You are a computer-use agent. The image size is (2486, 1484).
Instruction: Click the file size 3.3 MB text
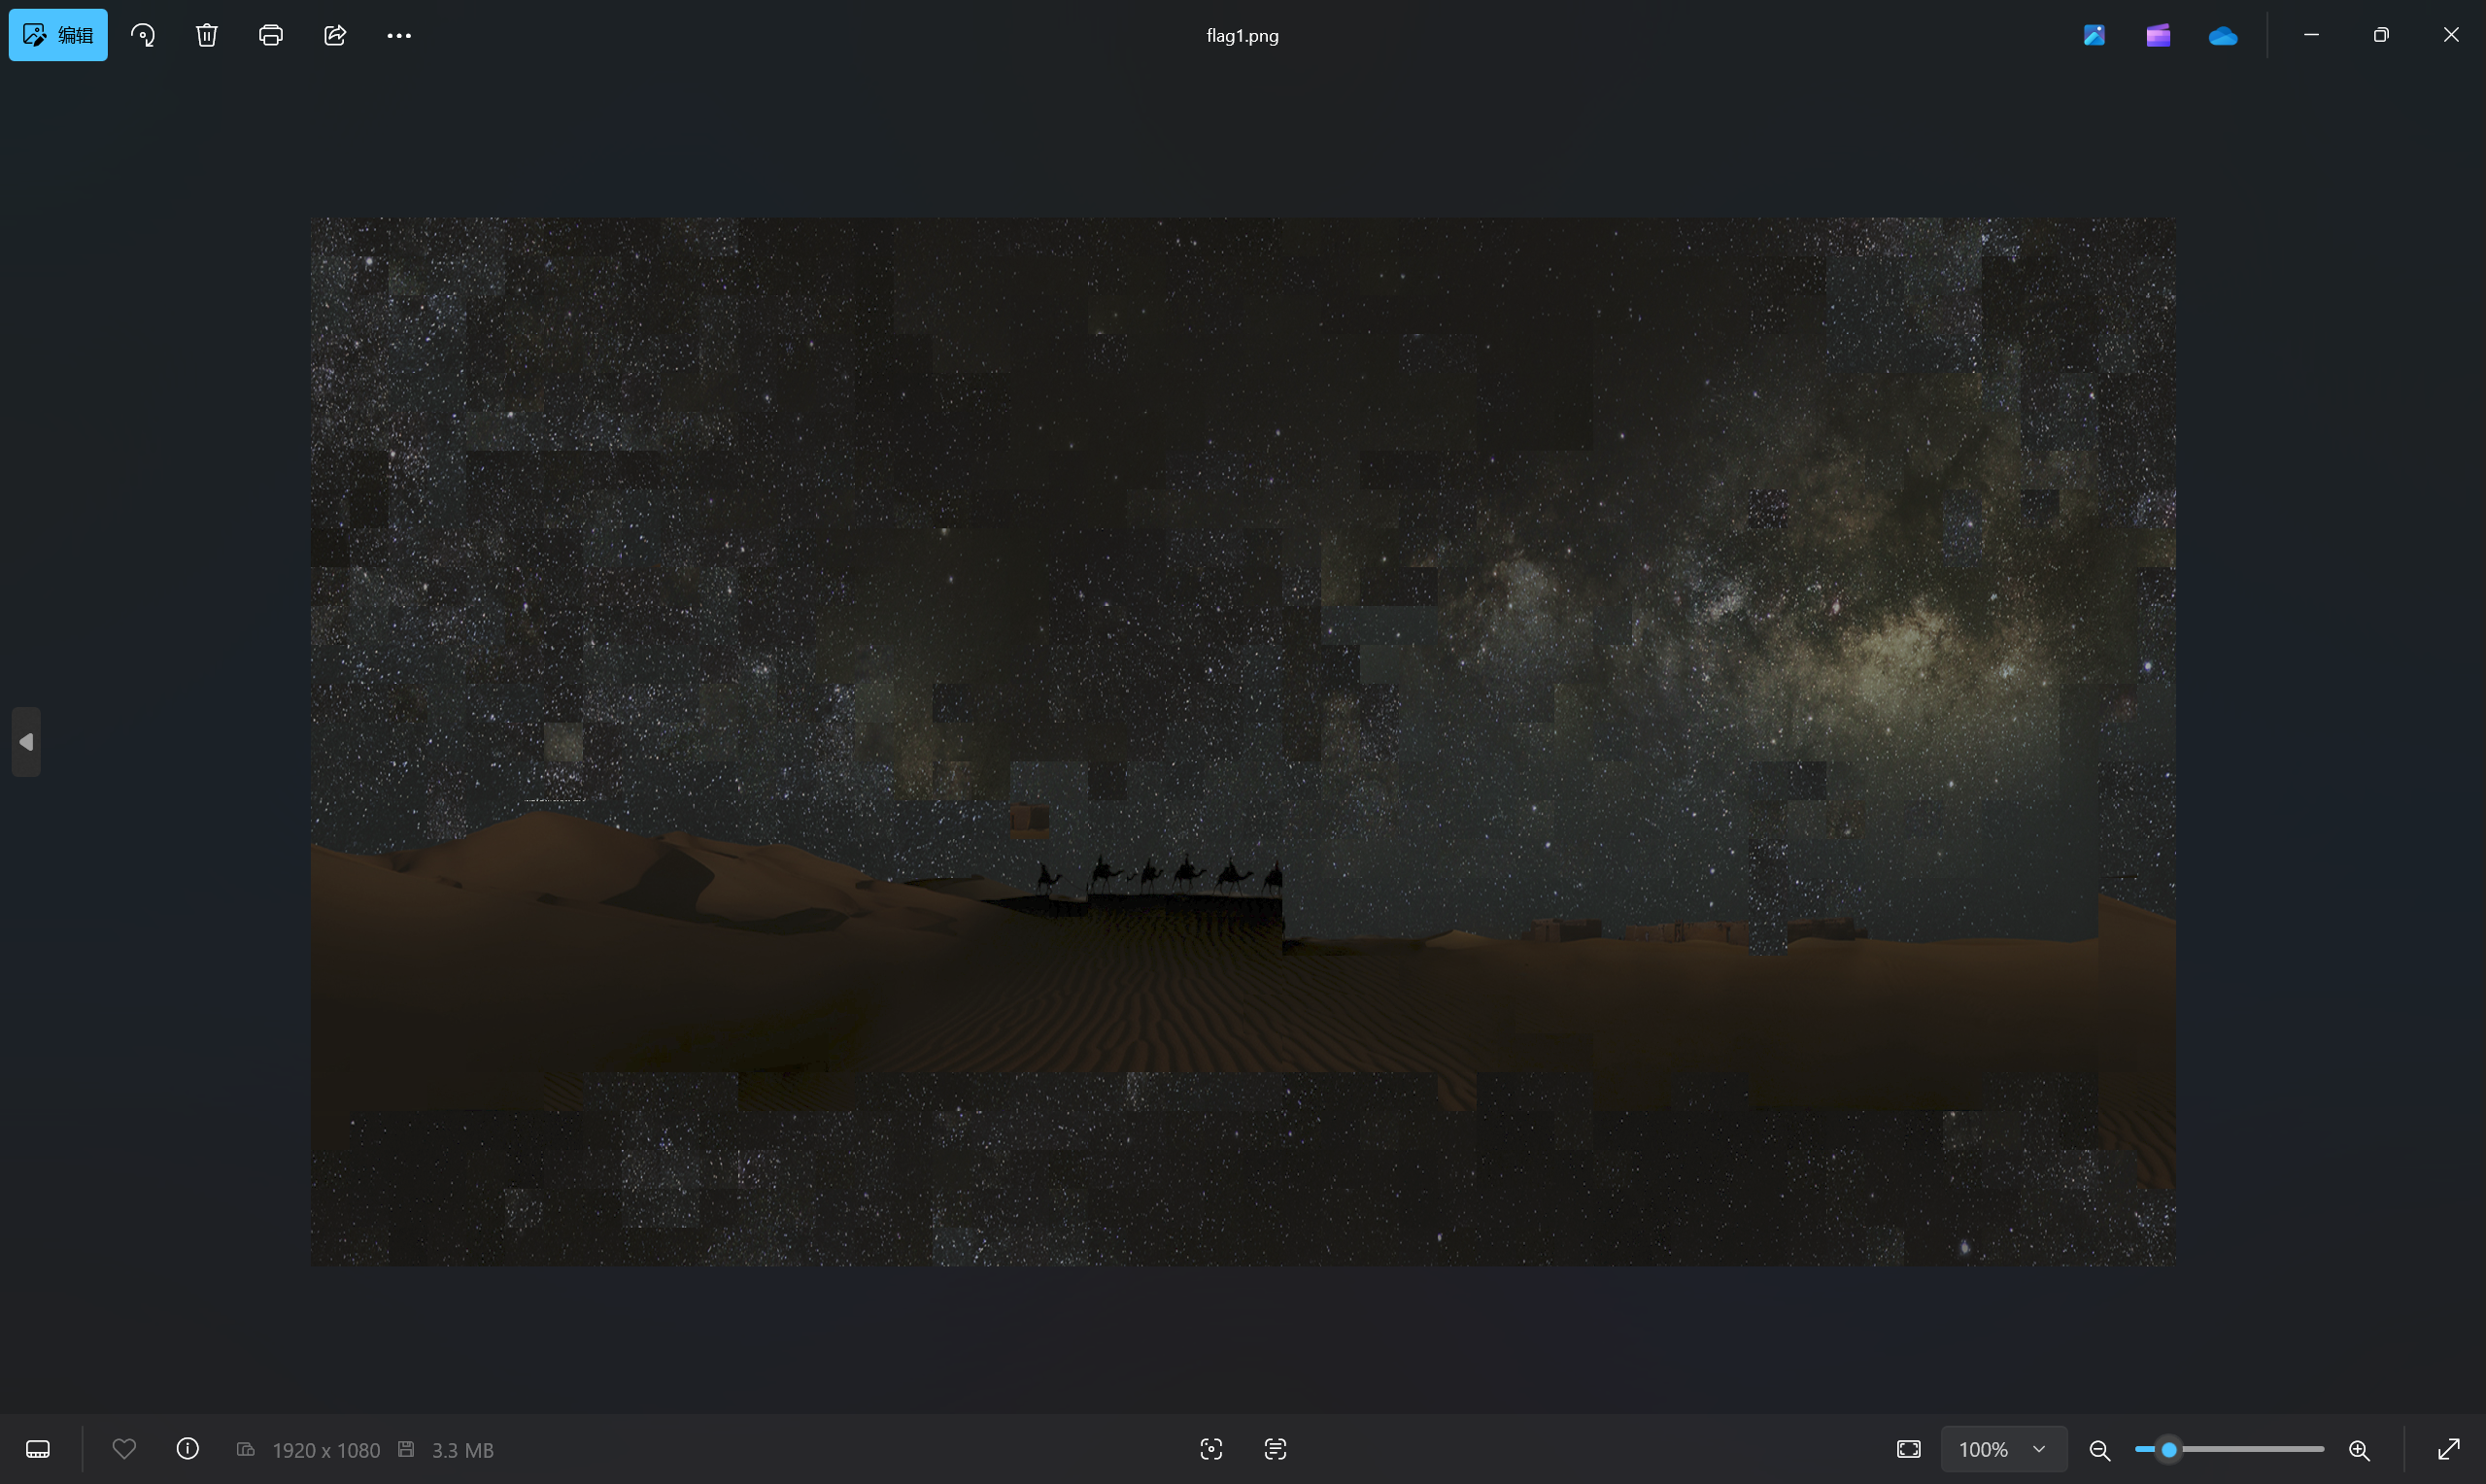pyautogui.click(x=463, y=1450)
